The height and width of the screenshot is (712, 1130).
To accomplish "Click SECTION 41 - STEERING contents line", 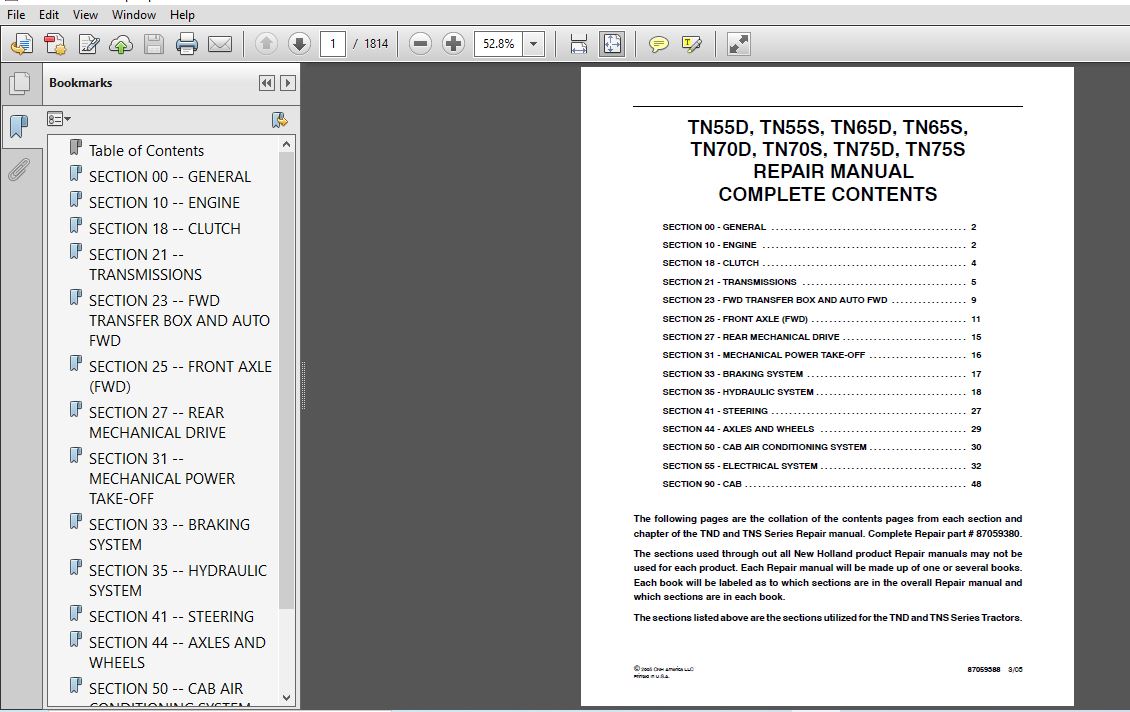I will 822,411.
